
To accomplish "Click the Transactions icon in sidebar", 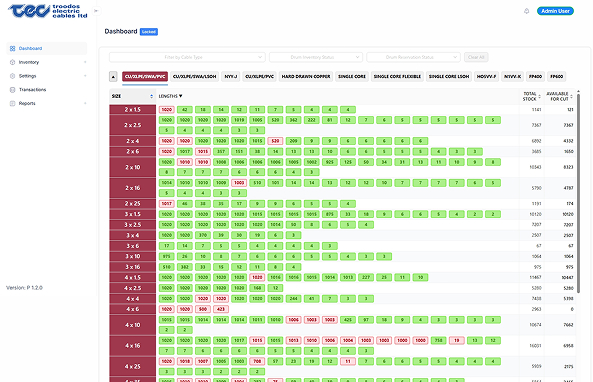I will (x=12, y=90).
